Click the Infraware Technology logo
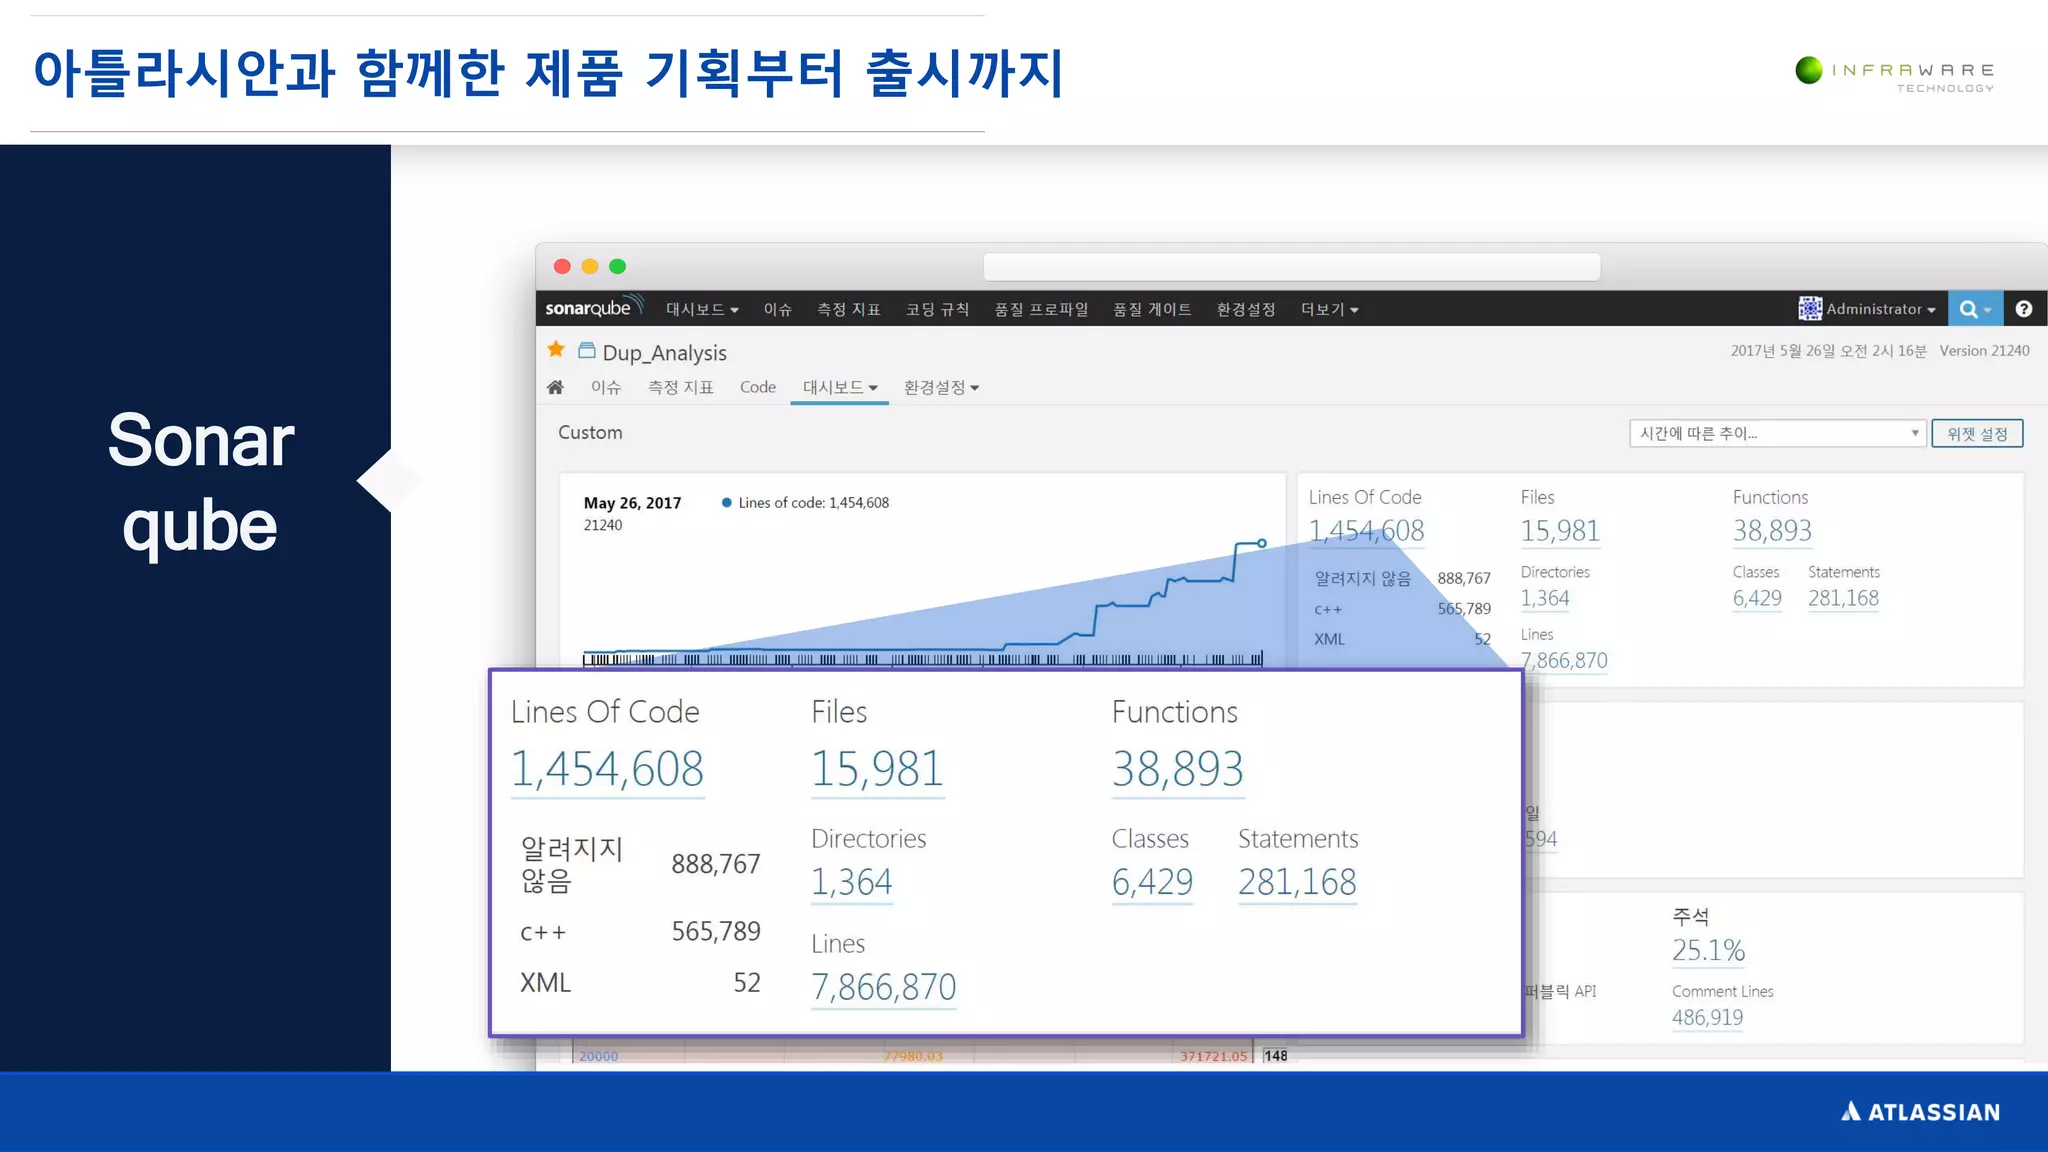The height and width of the screenshot is (1152, 2048). point(1894,74)
